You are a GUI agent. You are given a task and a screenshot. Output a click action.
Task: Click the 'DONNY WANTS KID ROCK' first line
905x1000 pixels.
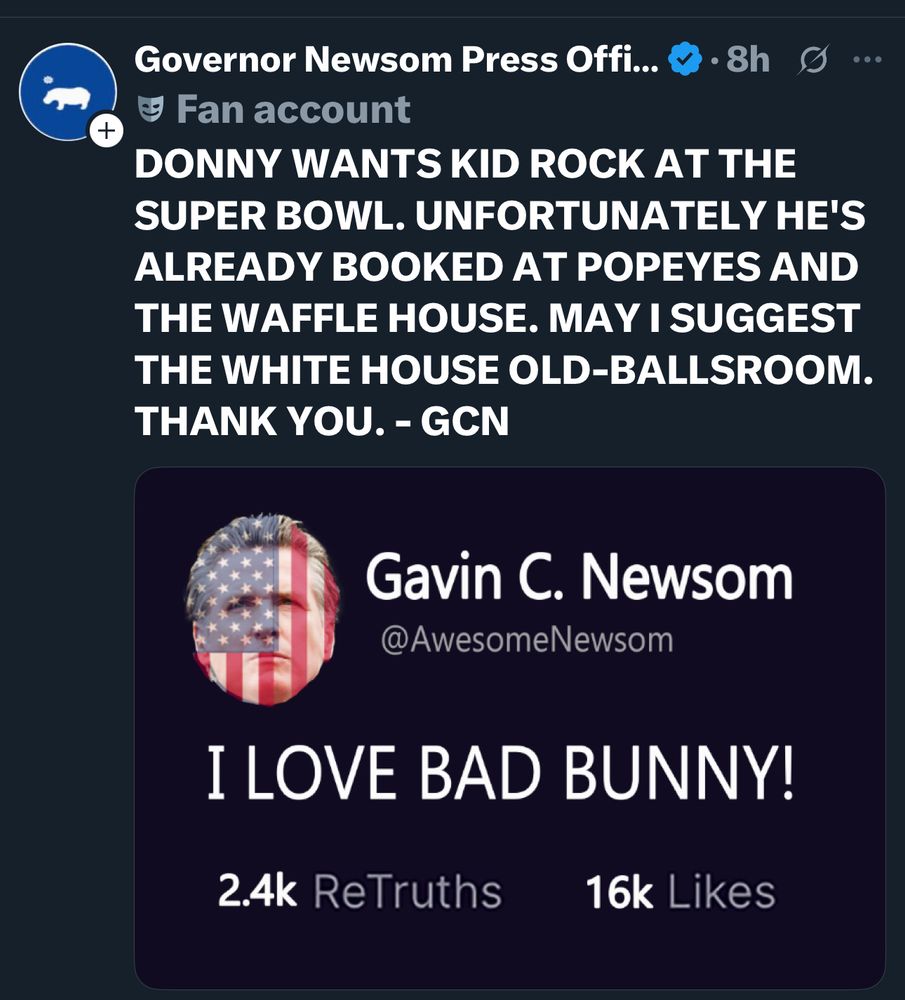[x=465, y=164]
